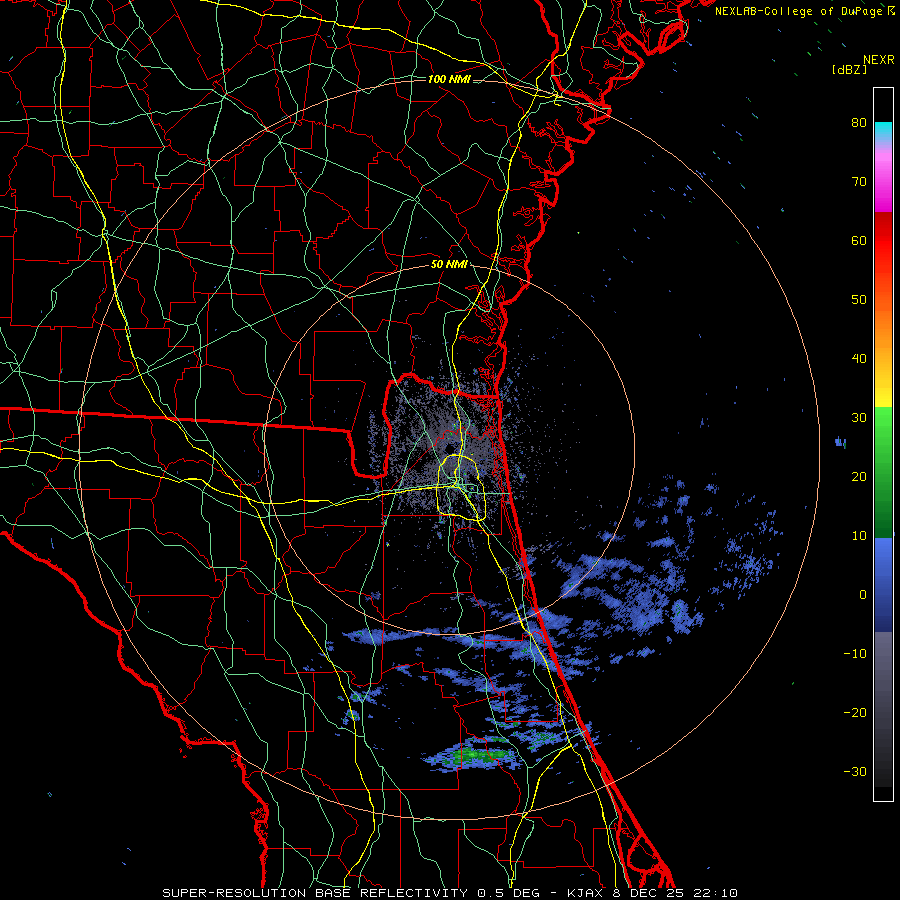Image resolution: width=900 pixels, height=900 pixels.
Task: Click the -10 value on color scale
Action: pos(855,654)
